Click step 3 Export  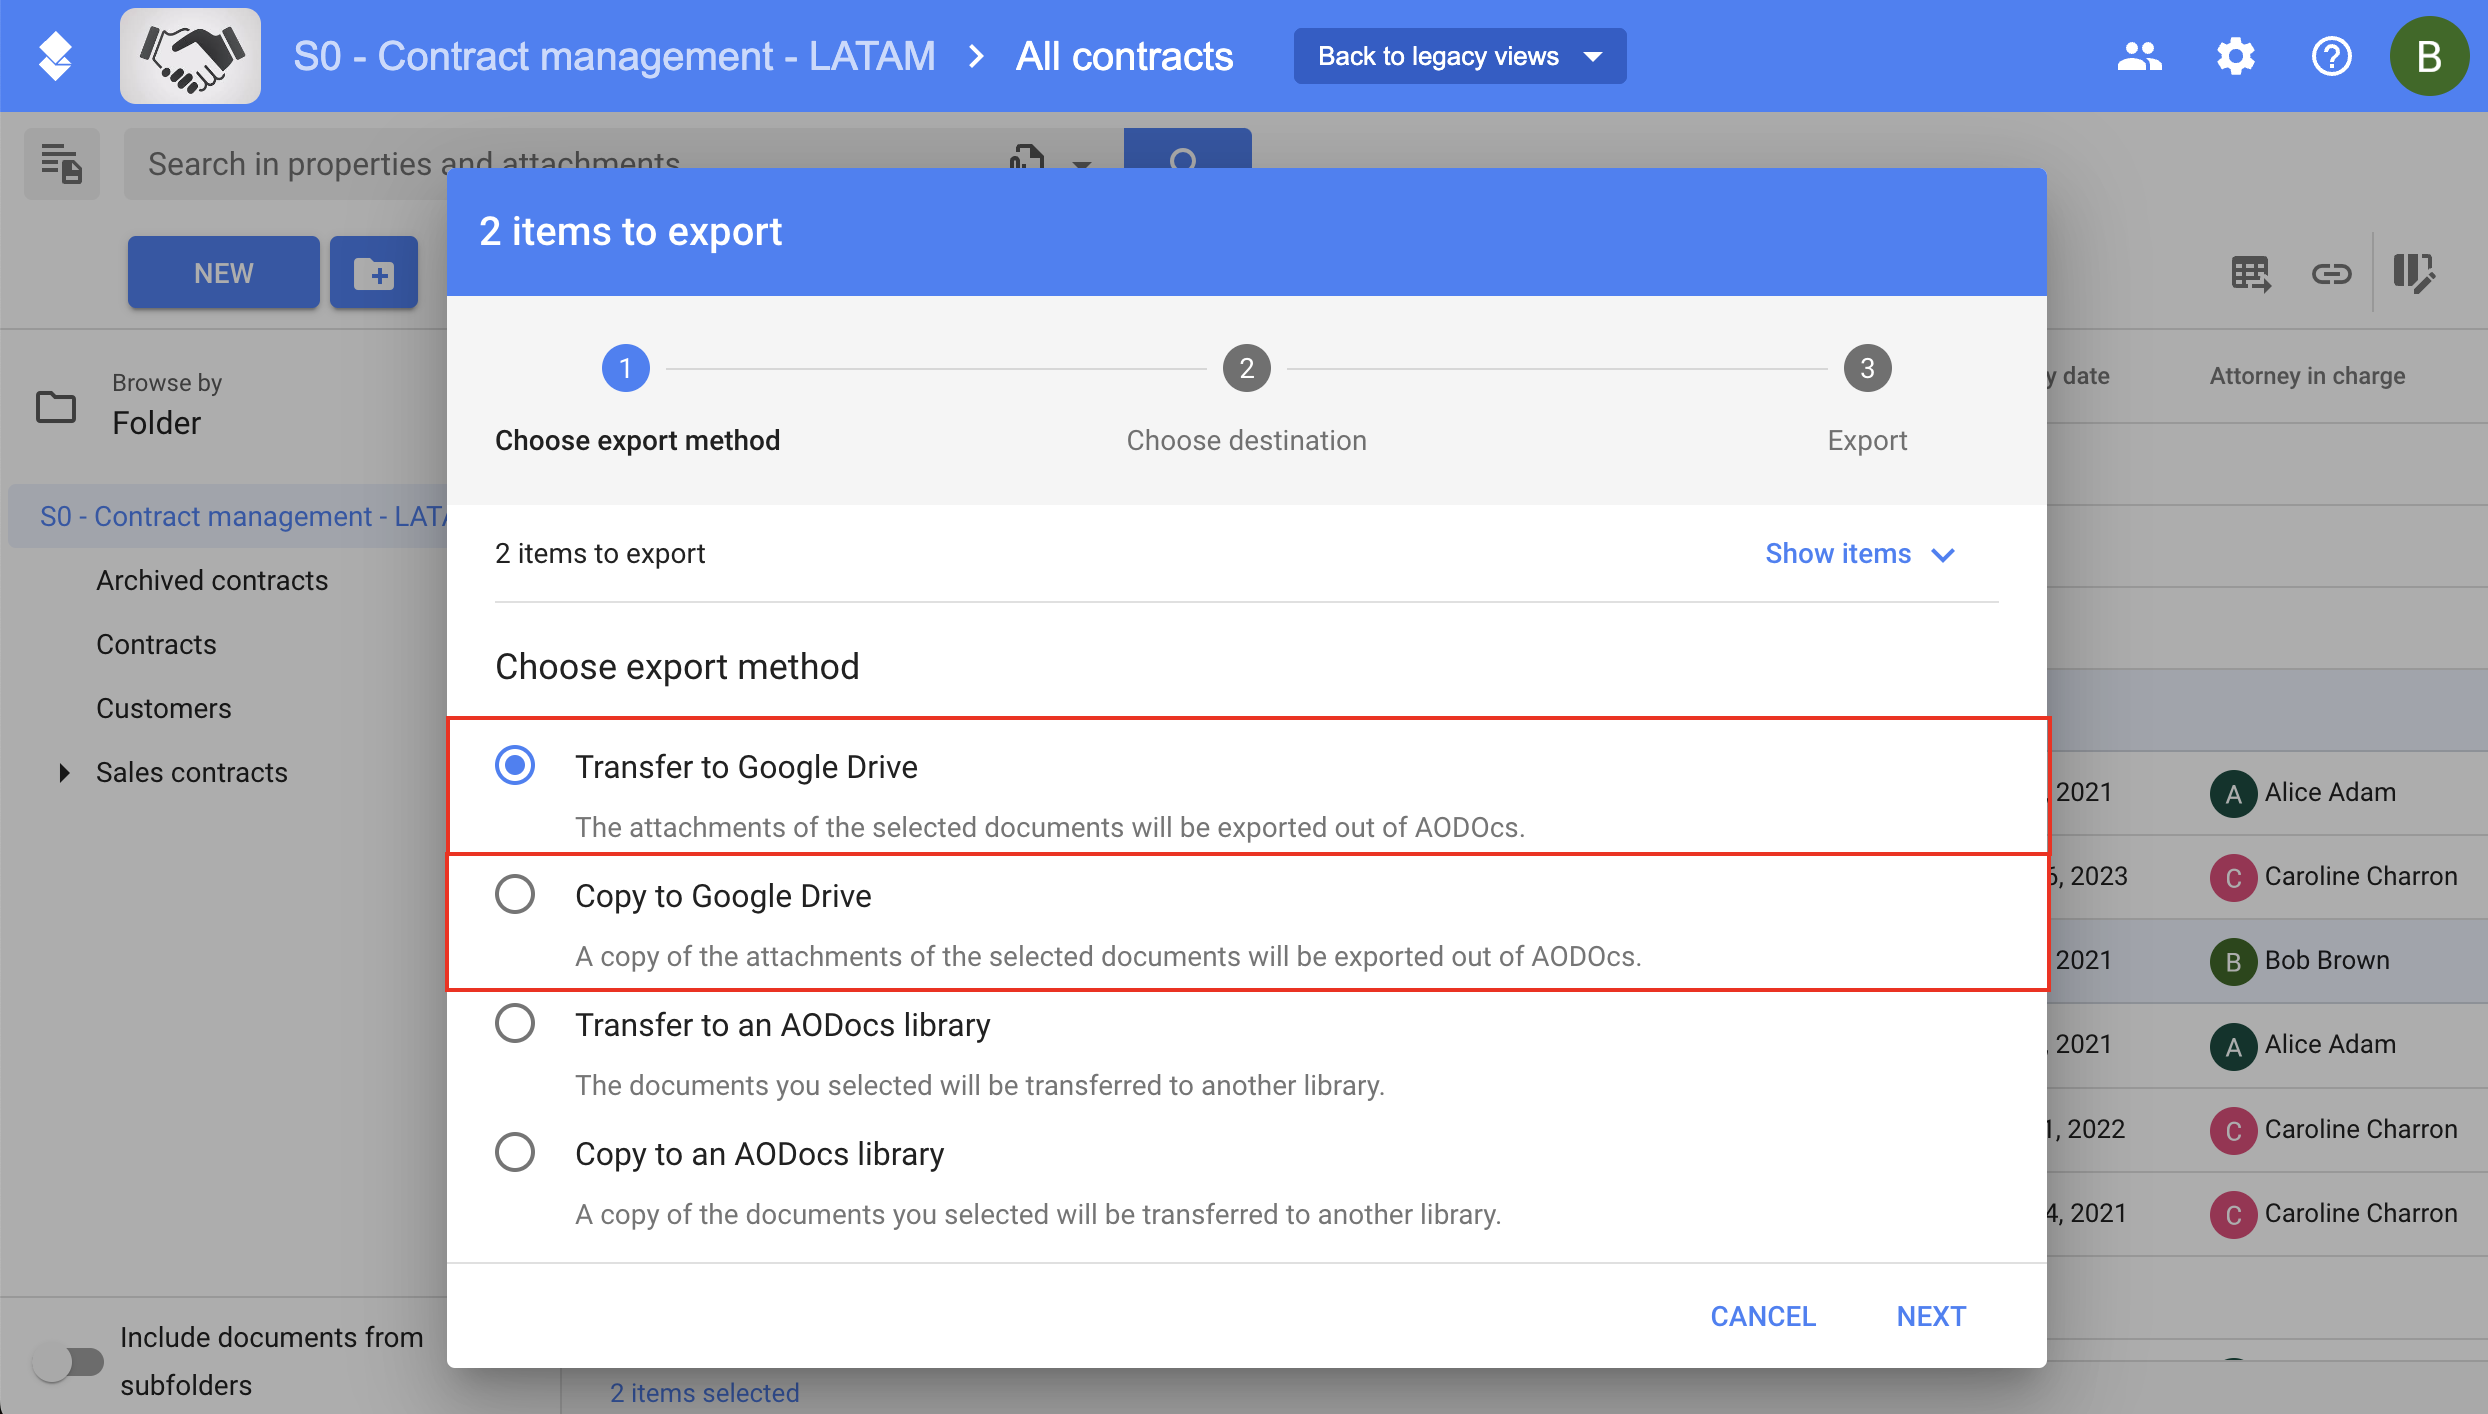pos(1867,400)
